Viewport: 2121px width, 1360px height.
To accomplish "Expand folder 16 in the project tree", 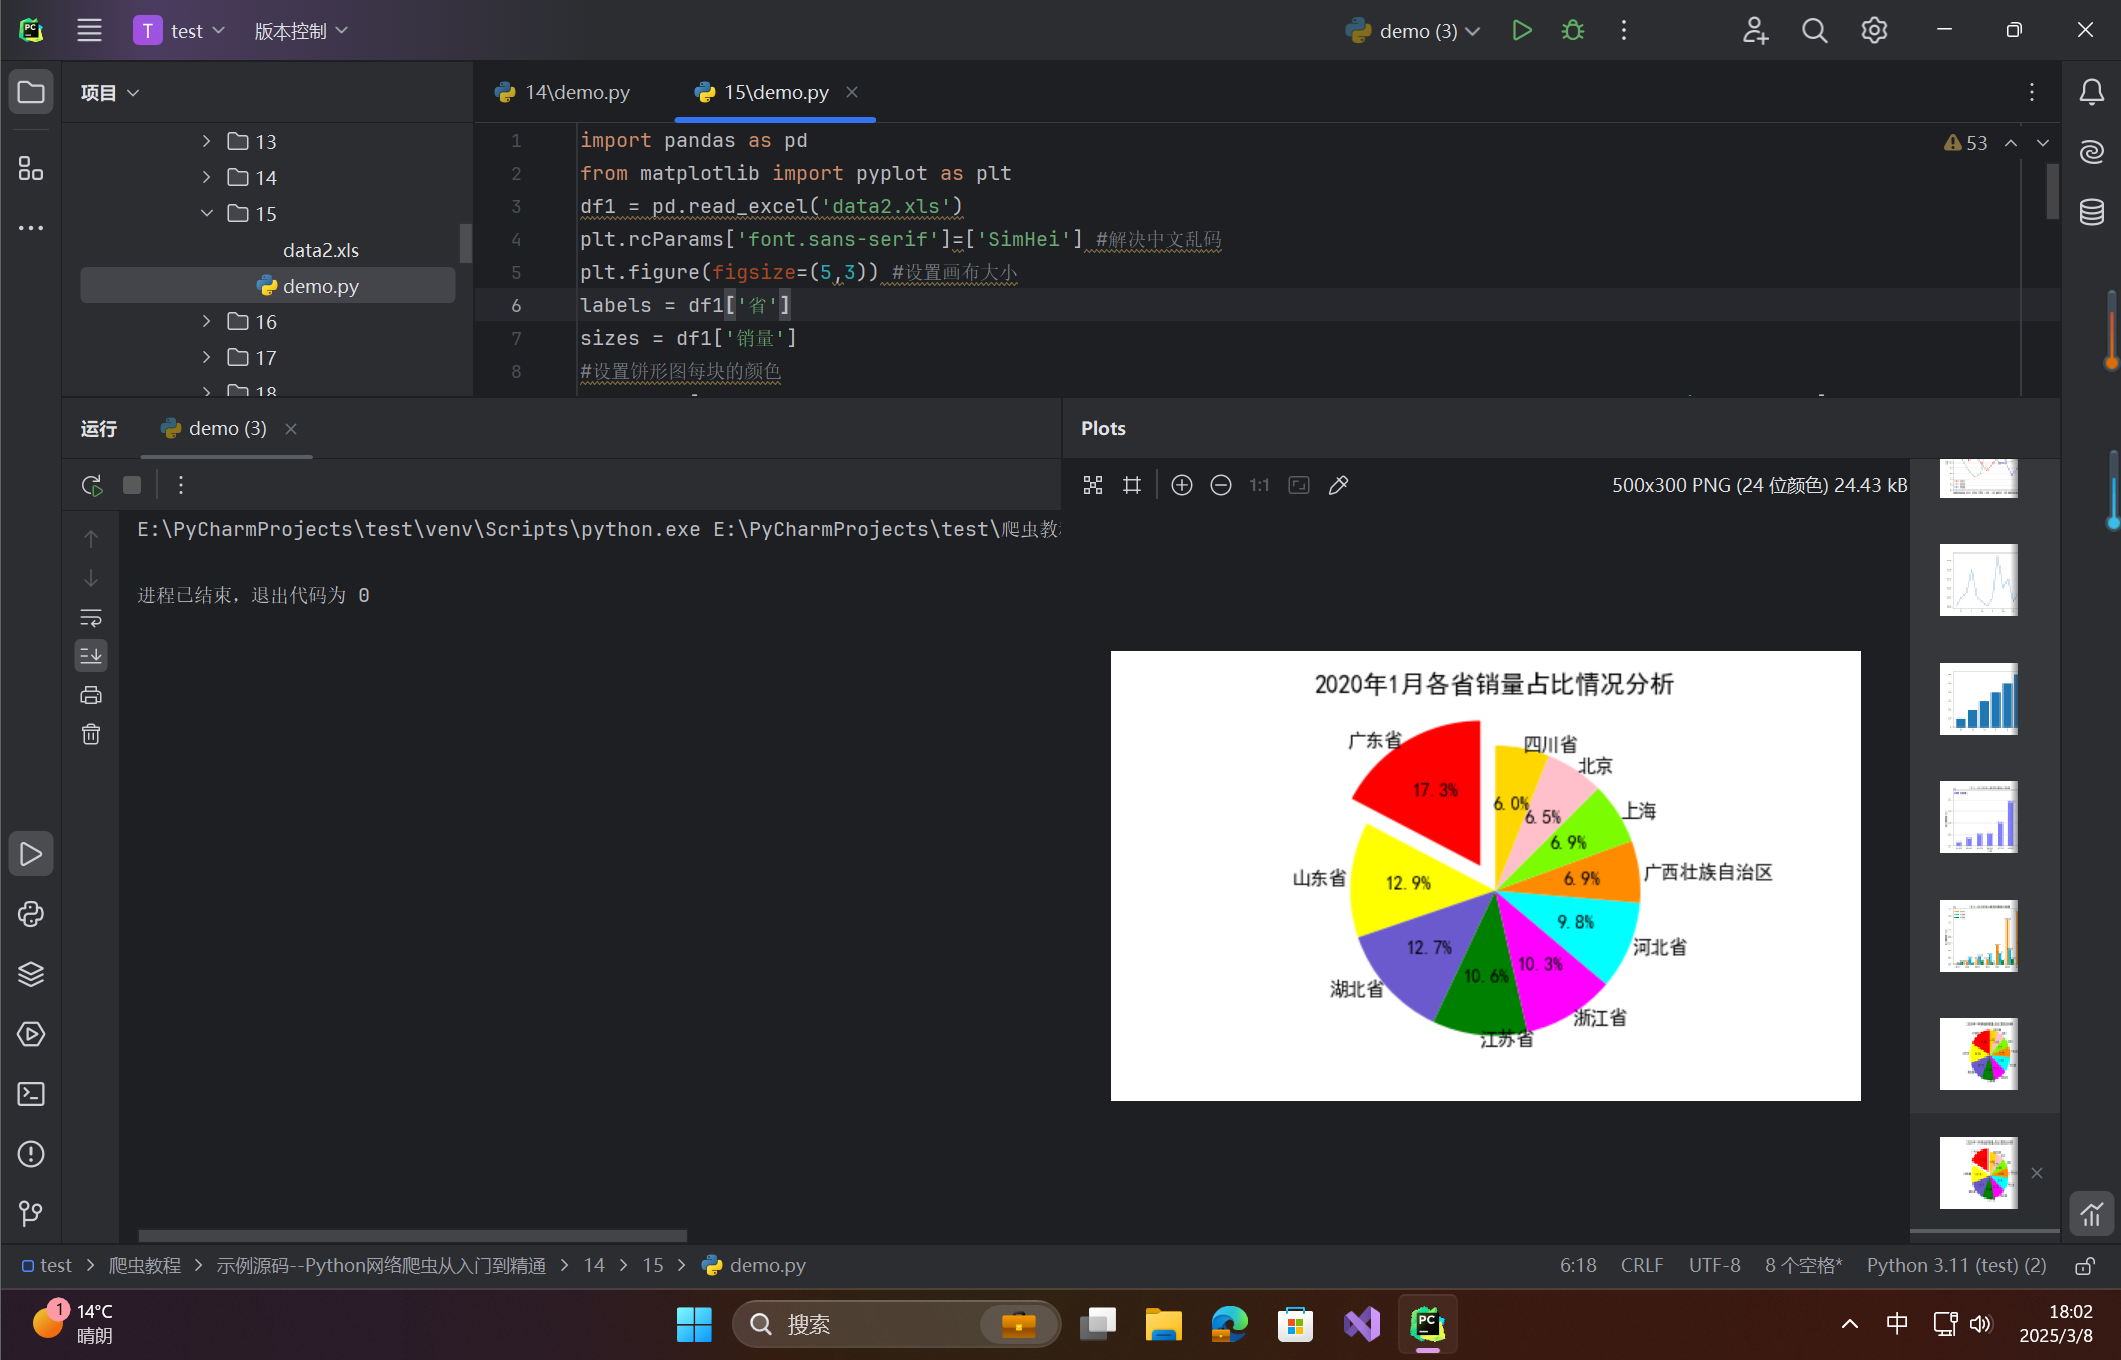I will (206, 321).
